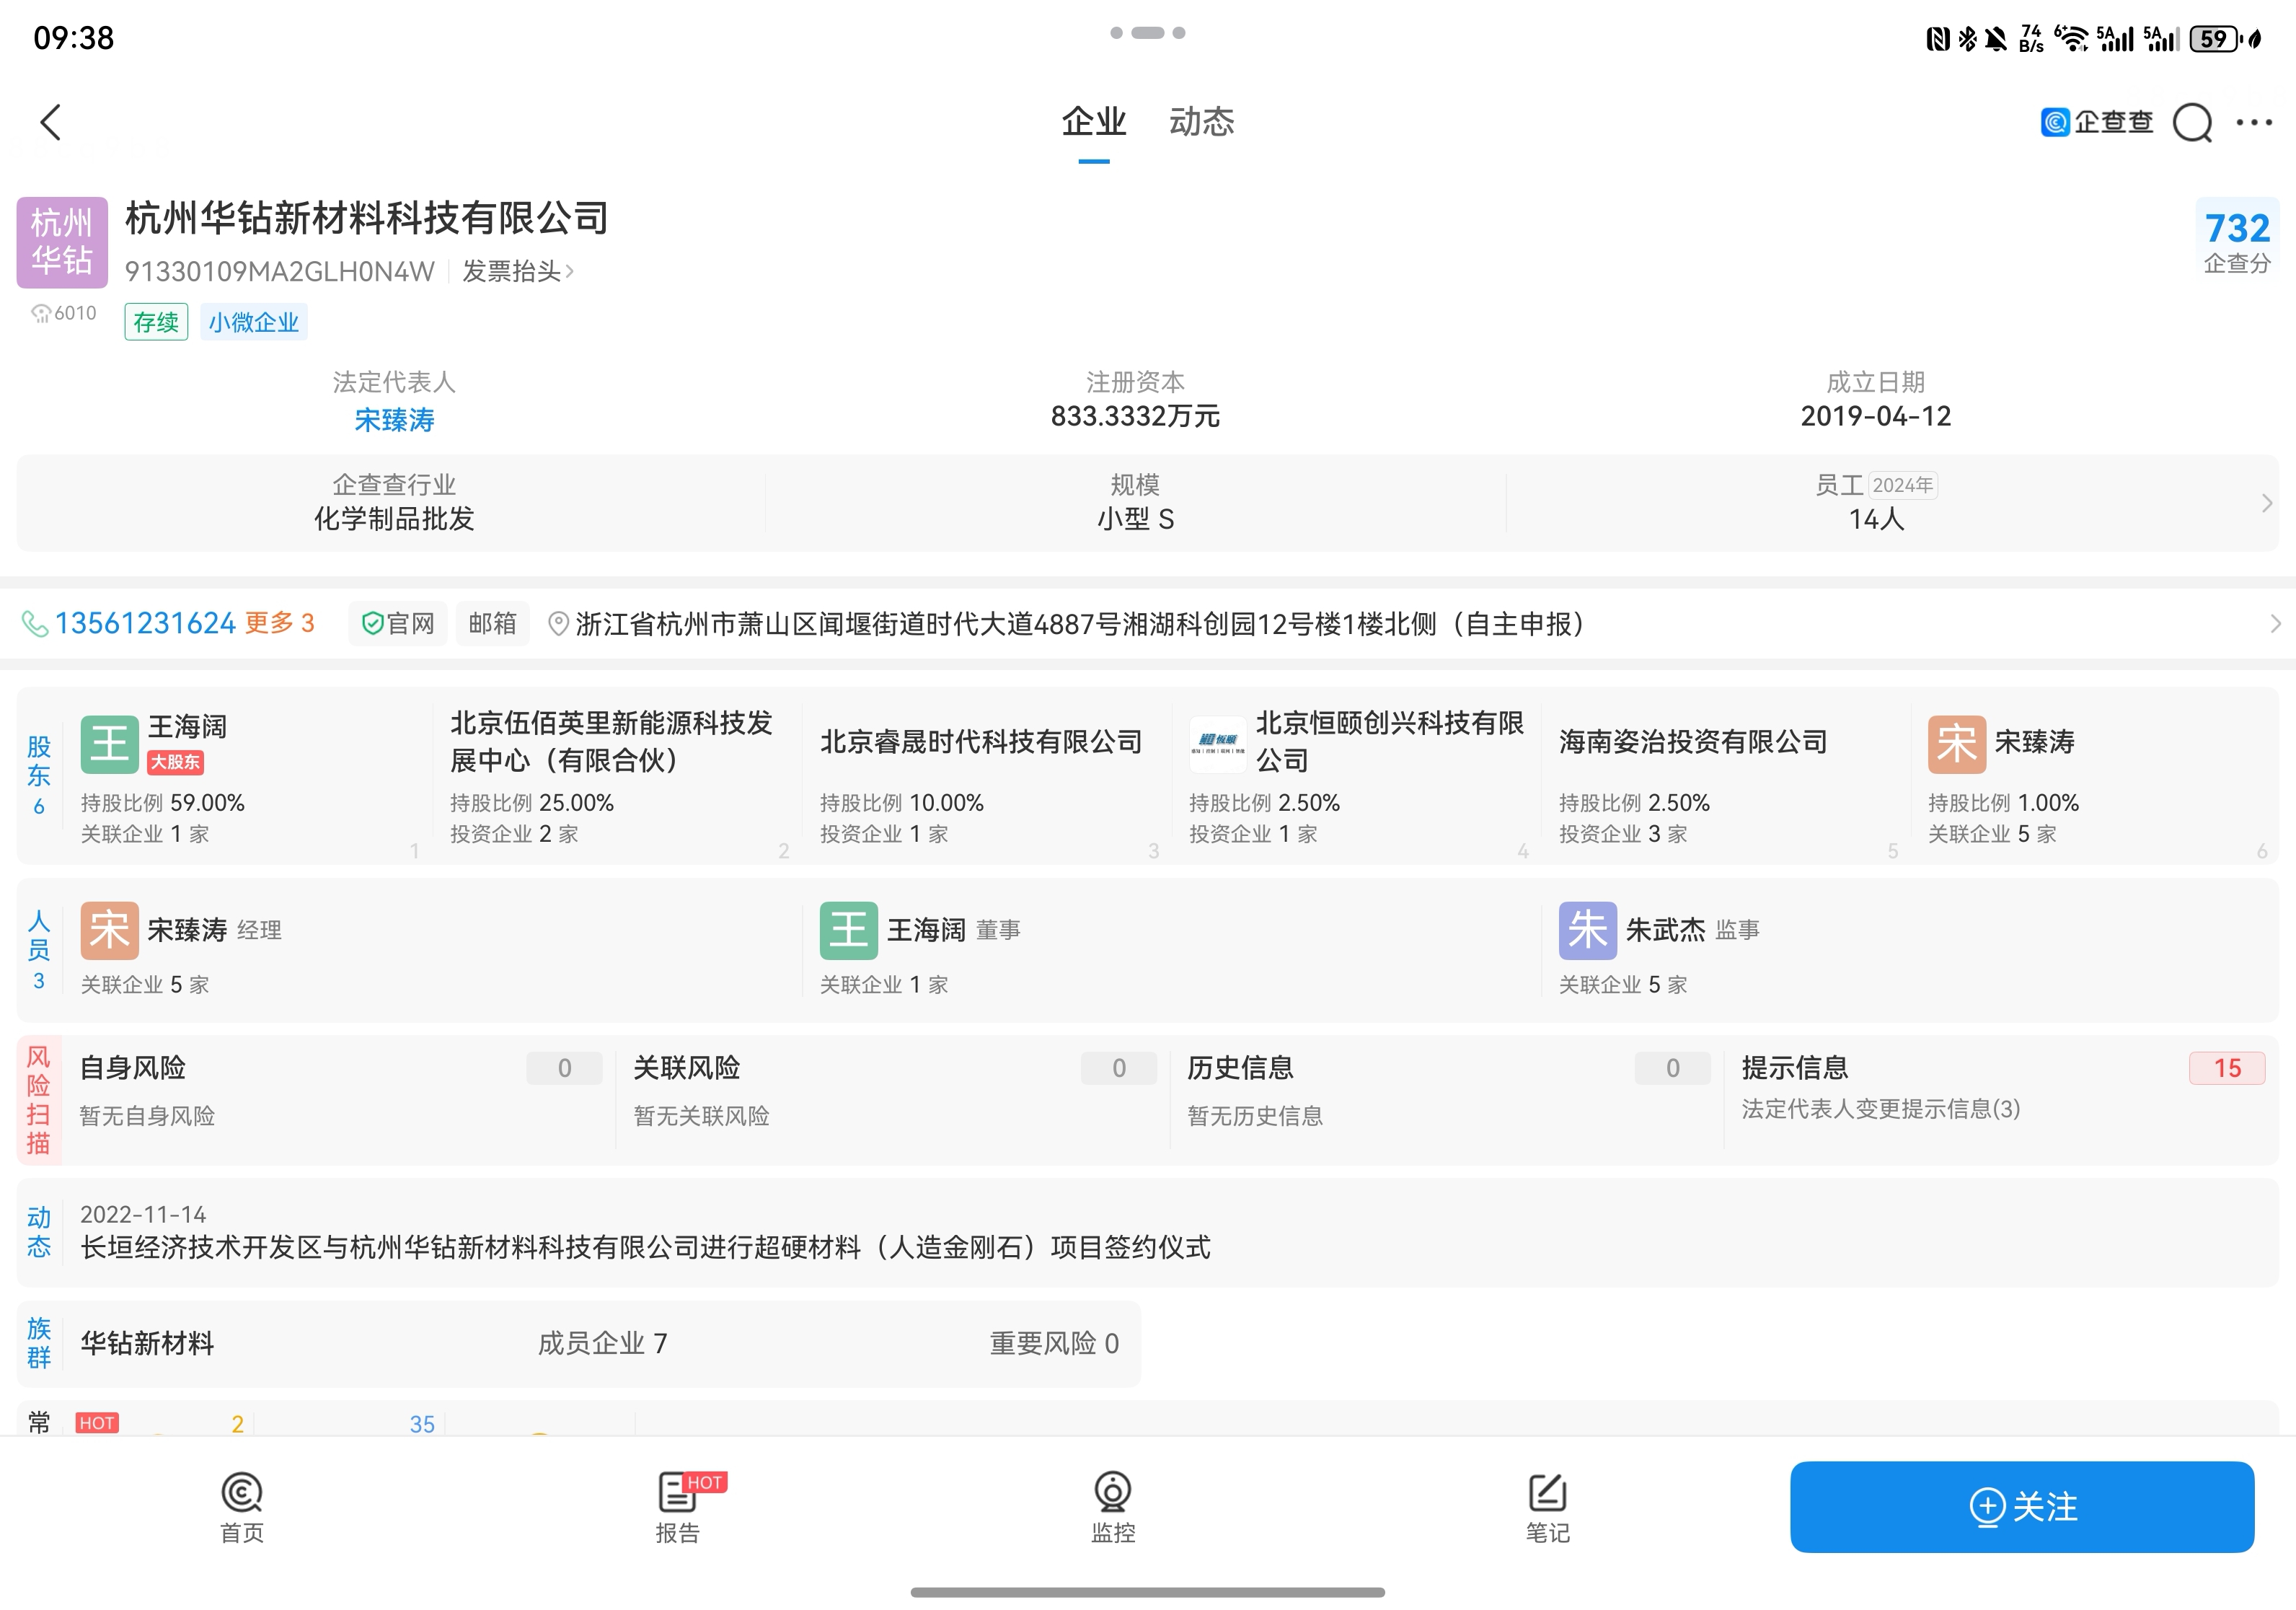The width and height of the screenshot is (2296, 1610).
Task: Open search with magnifier icon
Action: (2191, 123)
